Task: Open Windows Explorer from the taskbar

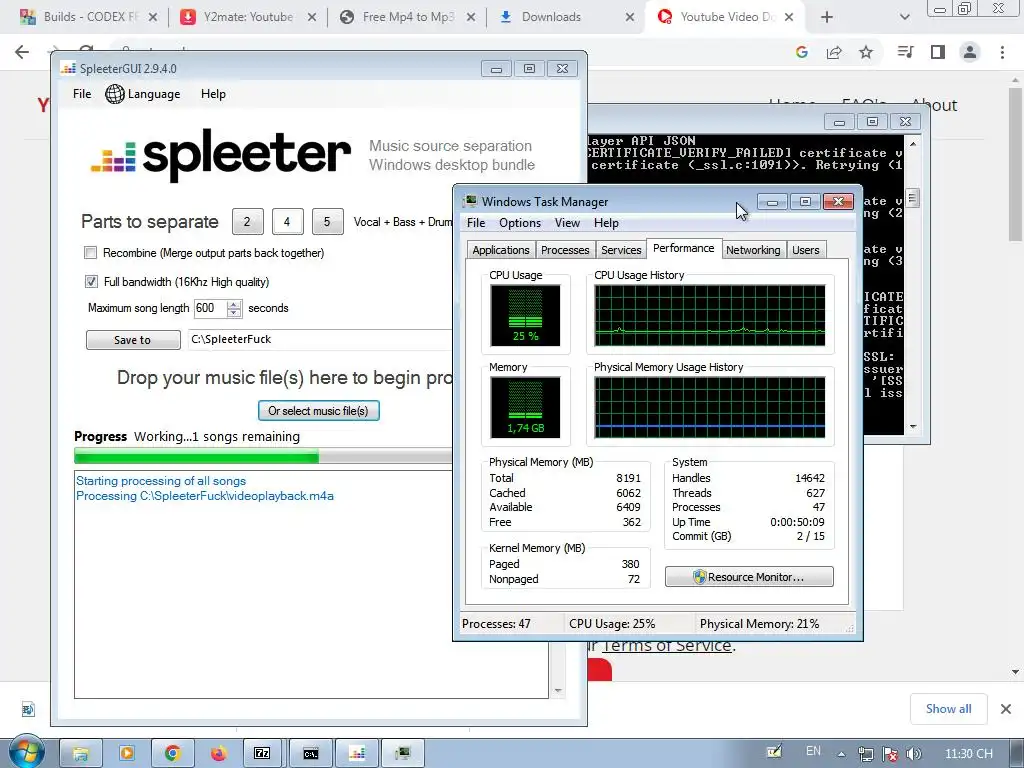Action: [81, 754]
